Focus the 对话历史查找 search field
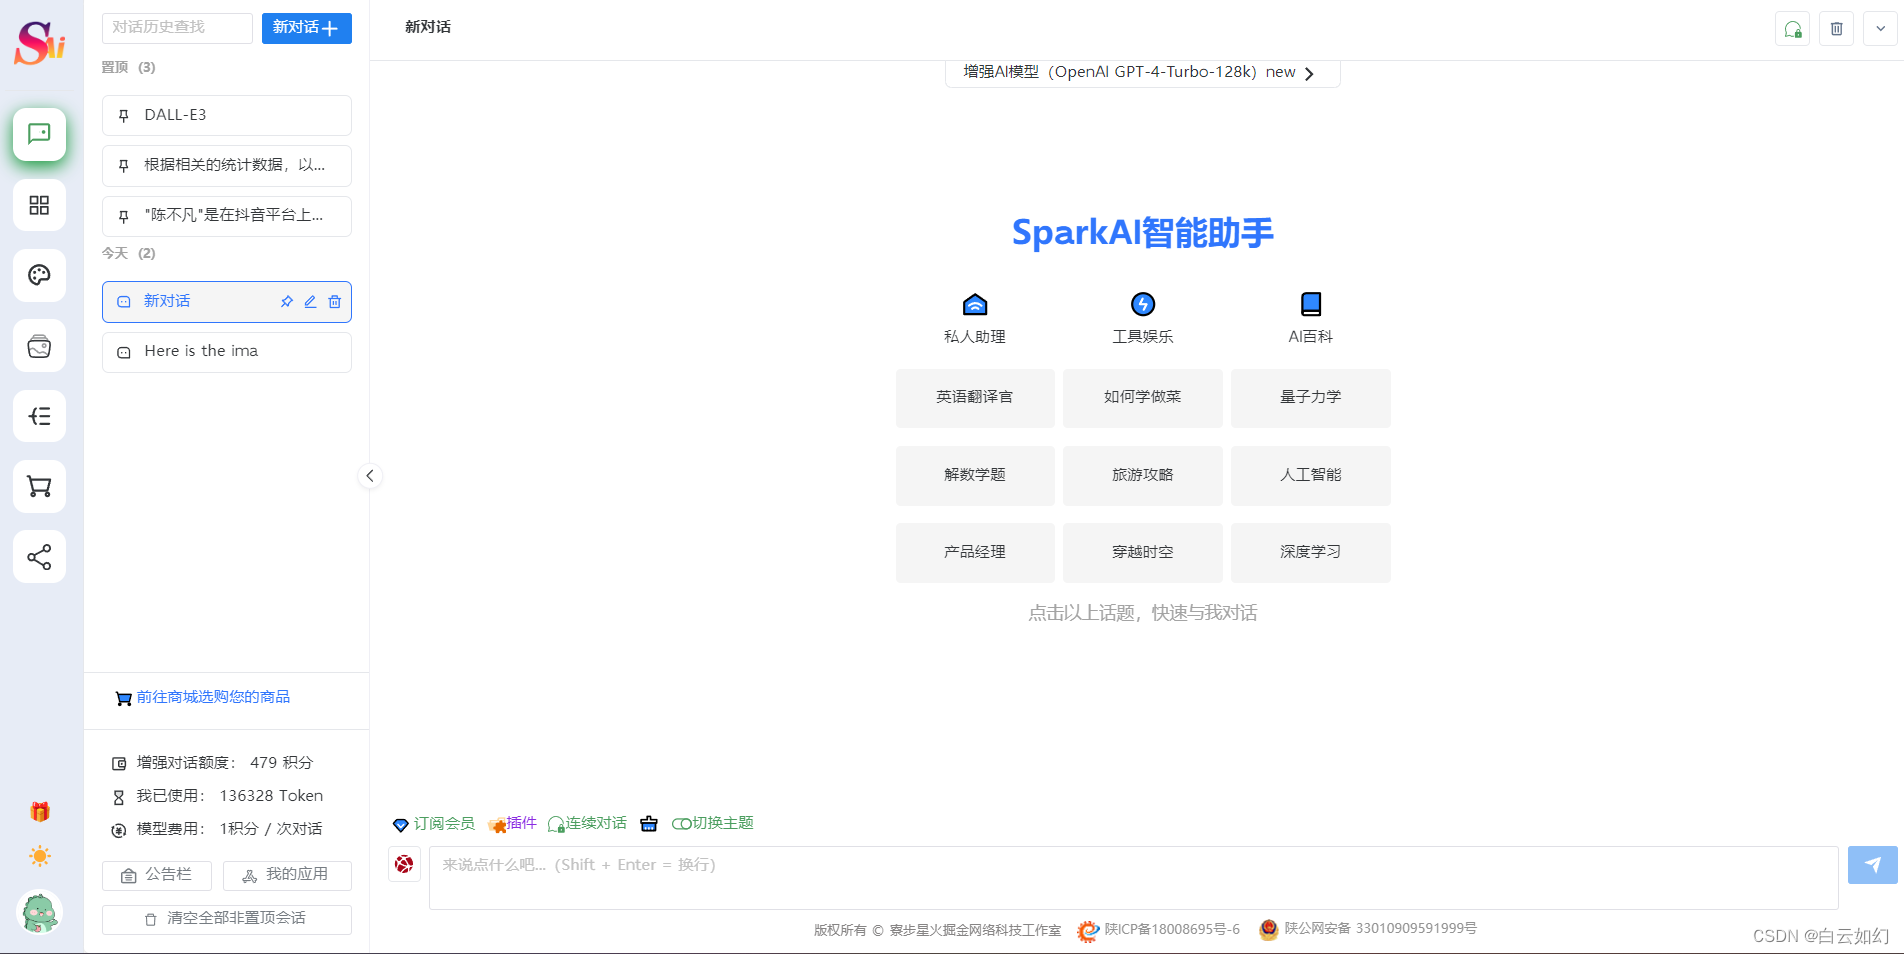1904x954 pixels. pyautogui.click(x=177, y=28)
